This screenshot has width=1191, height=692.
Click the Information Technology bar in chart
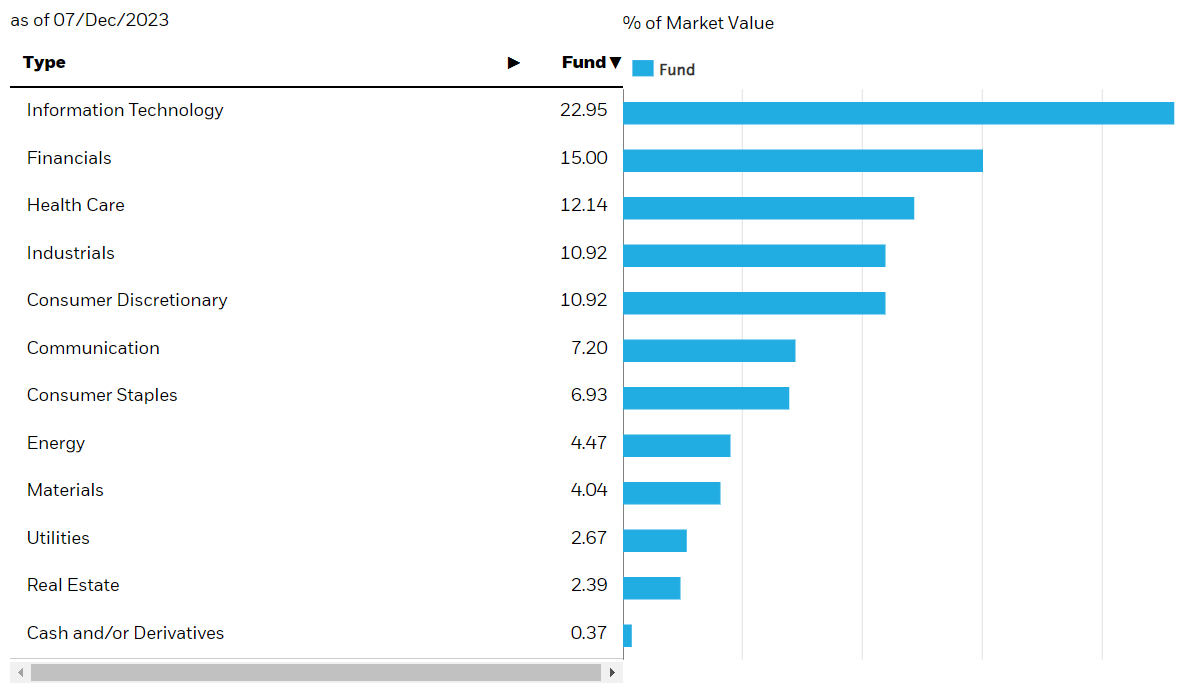tap(898, 113)
